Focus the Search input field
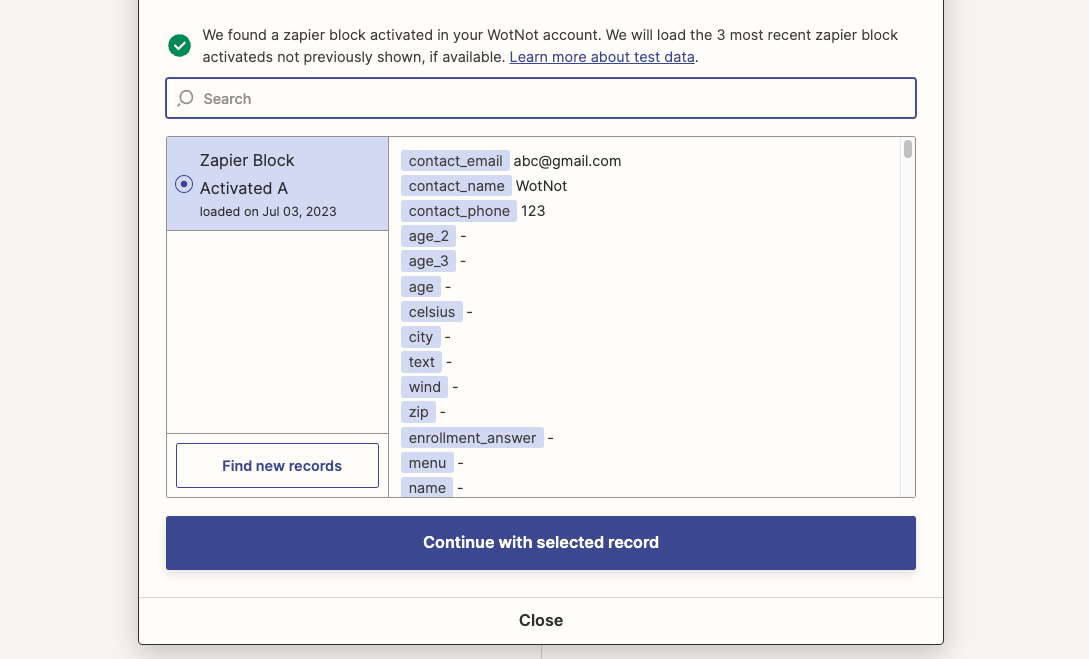The height and width of the screenshot is (659, 1089). [x=541, y=98]
